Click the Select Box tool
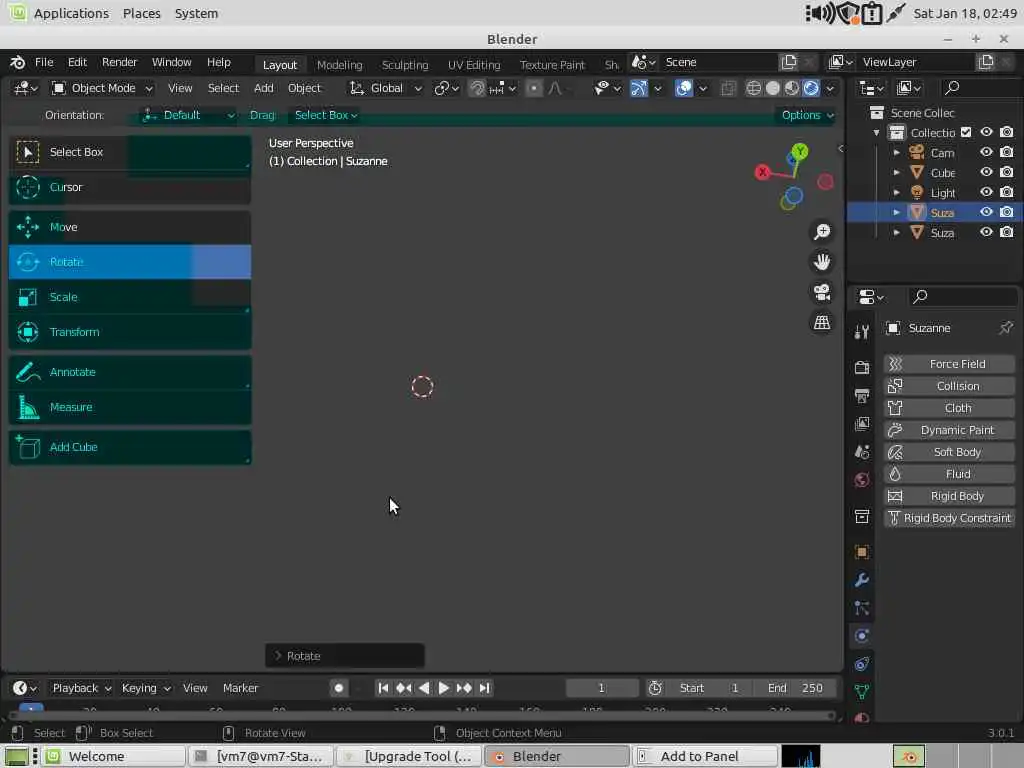Screen dimensions: 1024x768 tap(129, 152)
